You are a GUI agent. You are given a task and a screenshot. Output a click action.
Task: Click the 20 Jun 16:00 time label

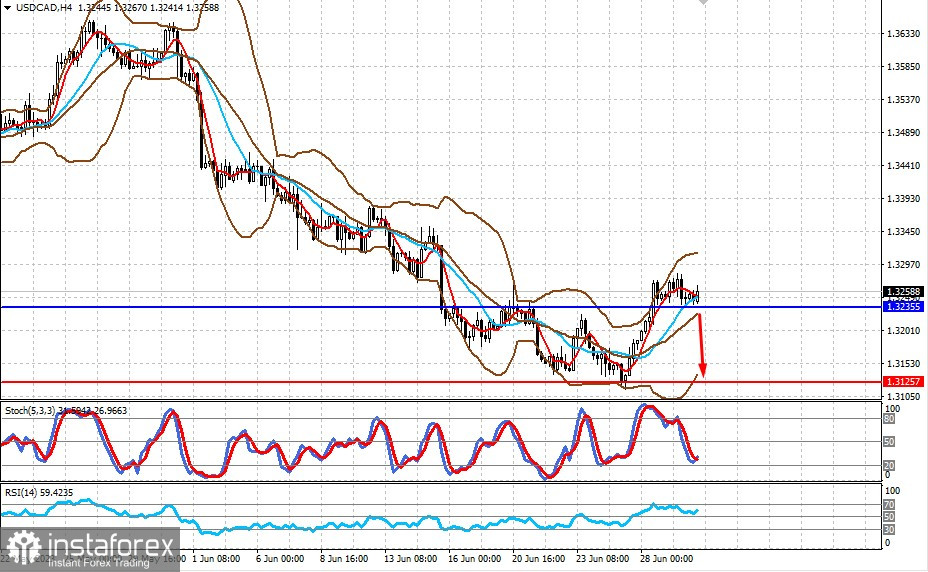pos(539,559)
